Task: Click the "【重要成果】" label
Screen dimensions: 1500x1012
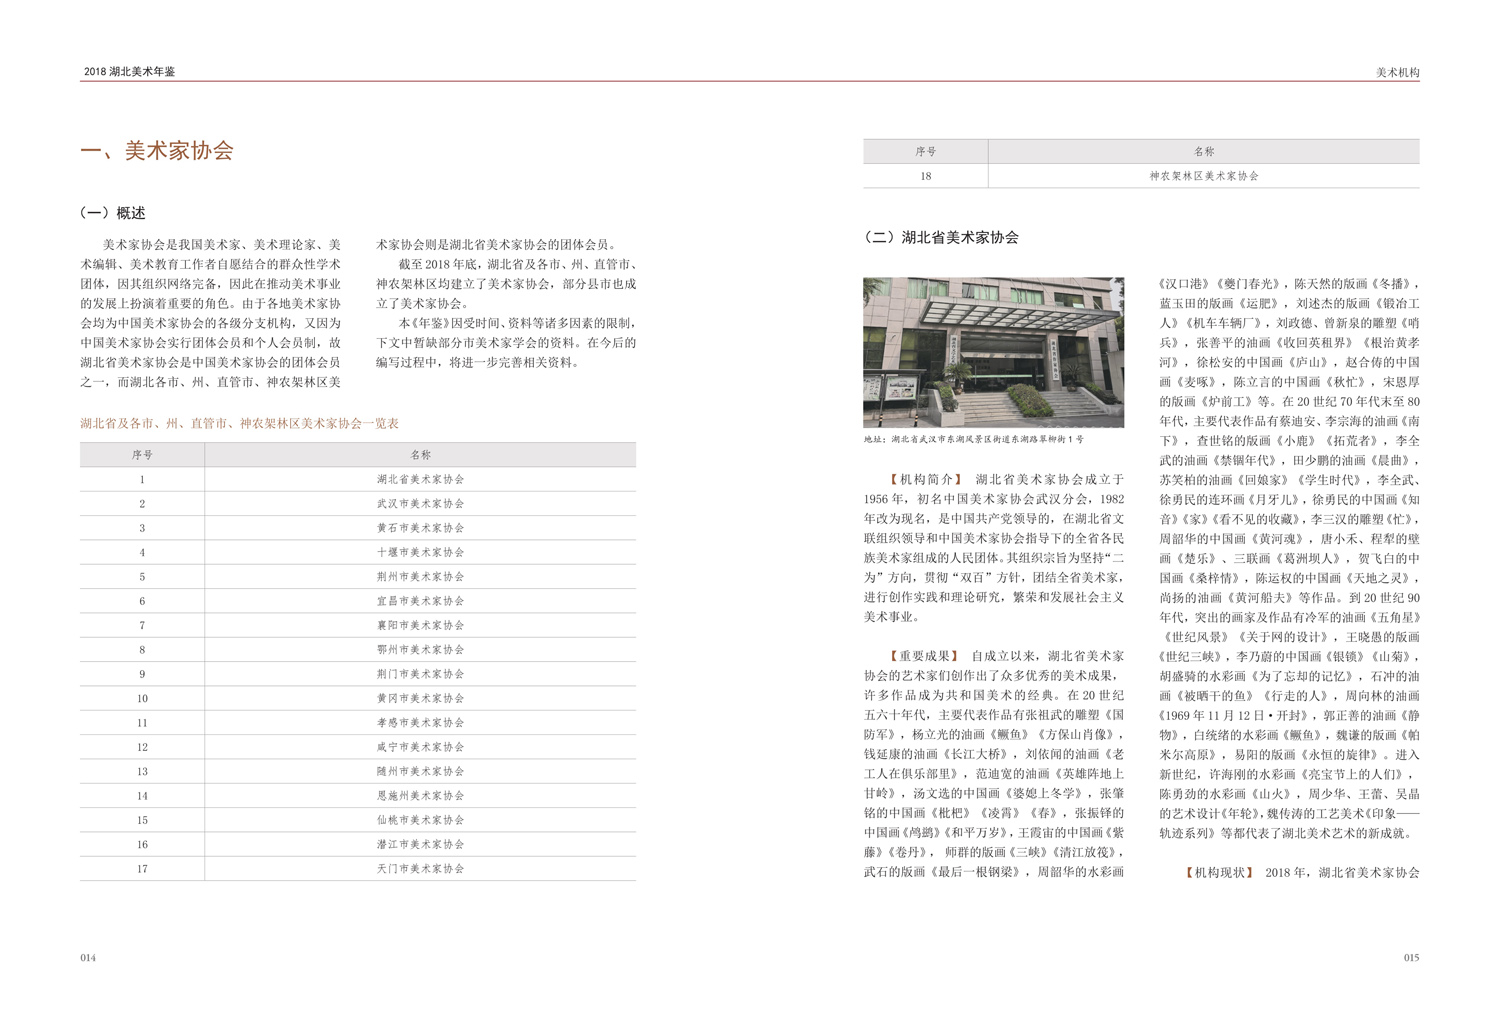Action: click(x=926, y=656)
